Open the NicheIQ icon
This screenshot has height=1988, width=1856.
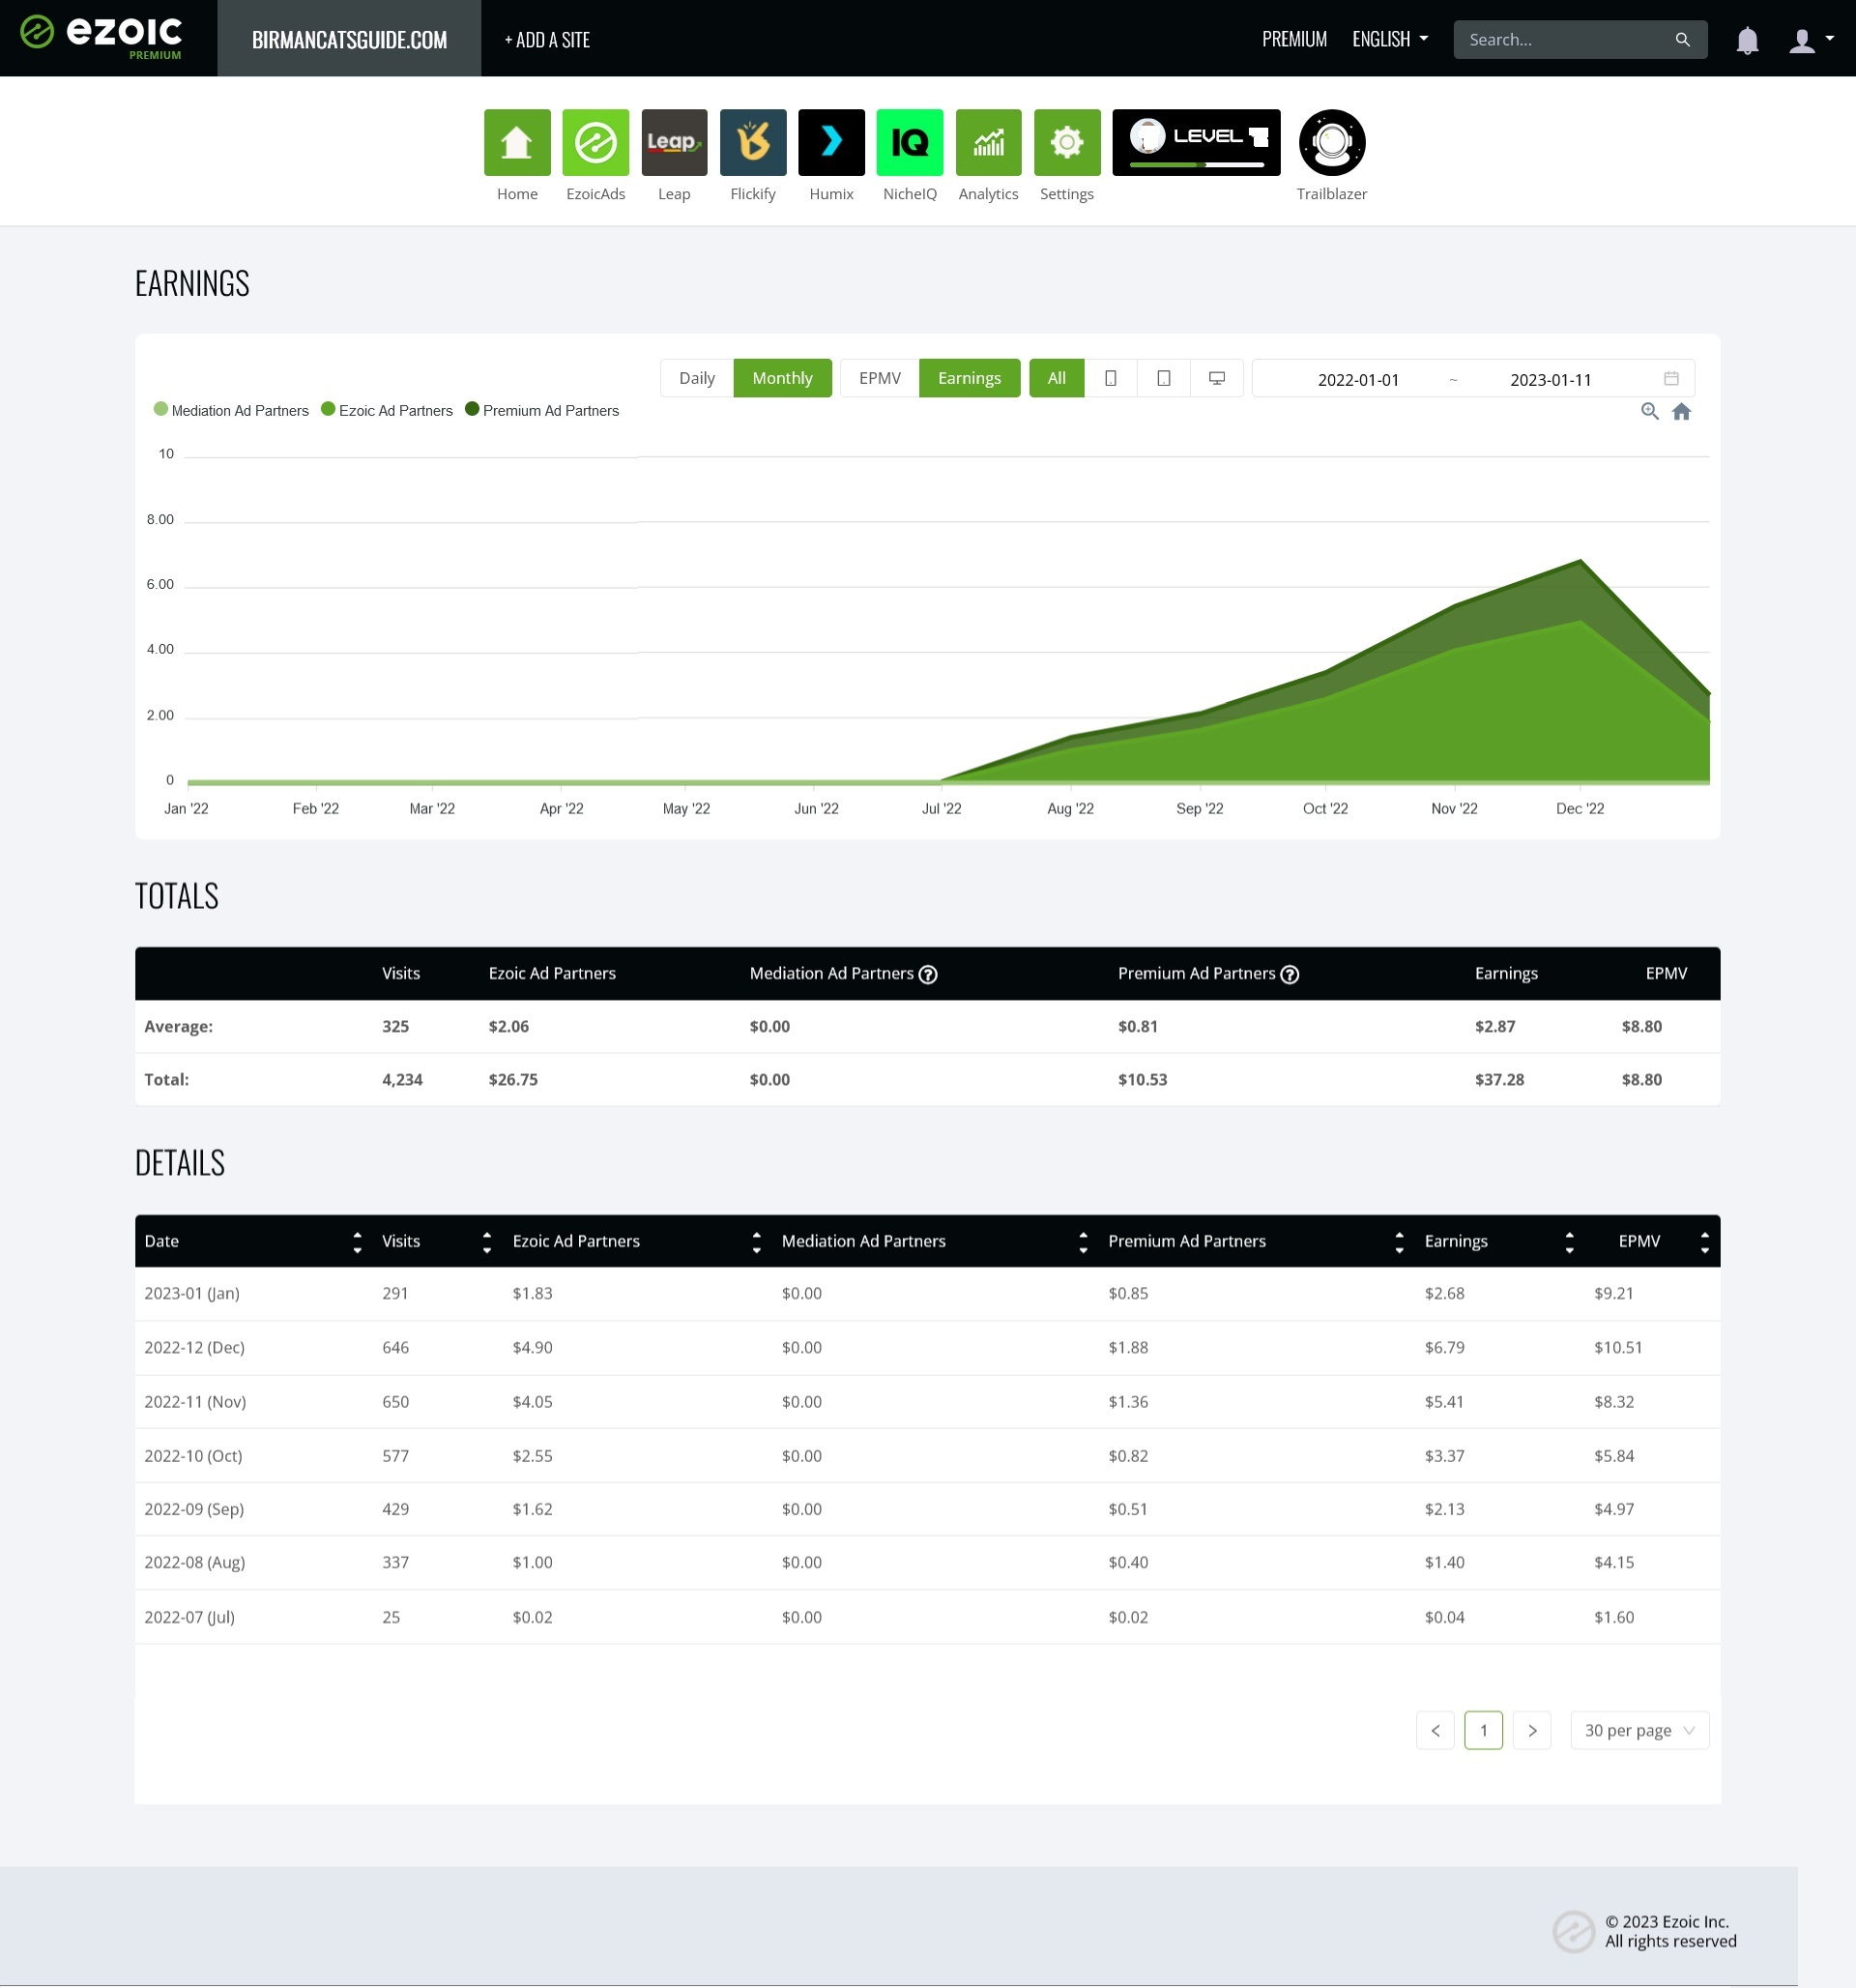(910, 142)
